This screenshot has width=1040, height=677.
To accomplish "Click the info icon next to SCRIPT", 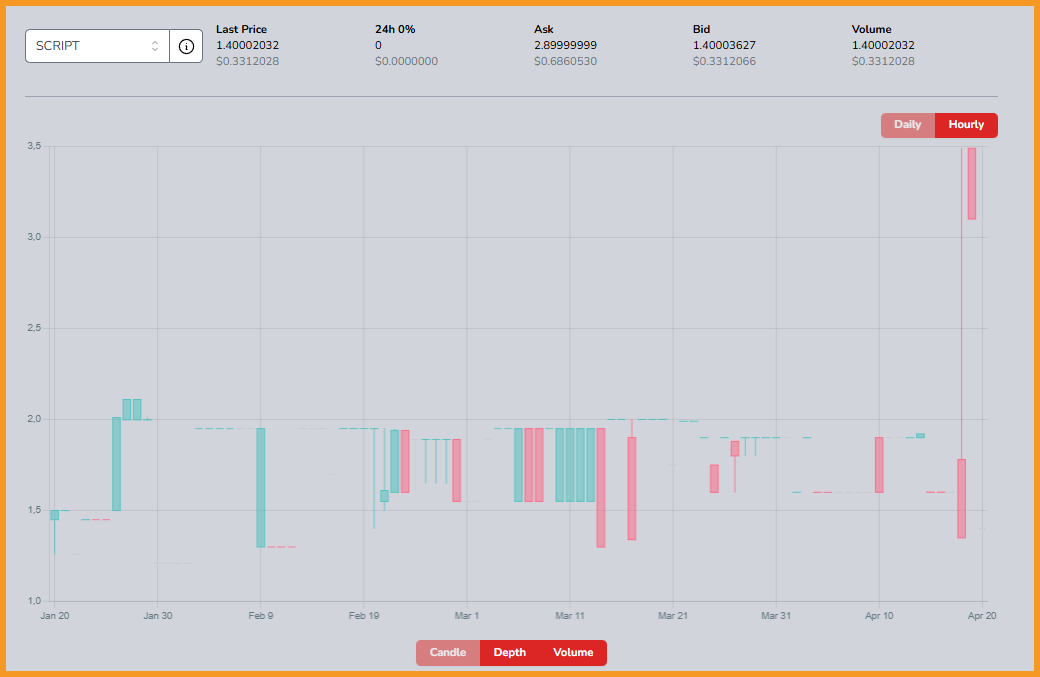I will coord(186,46).
